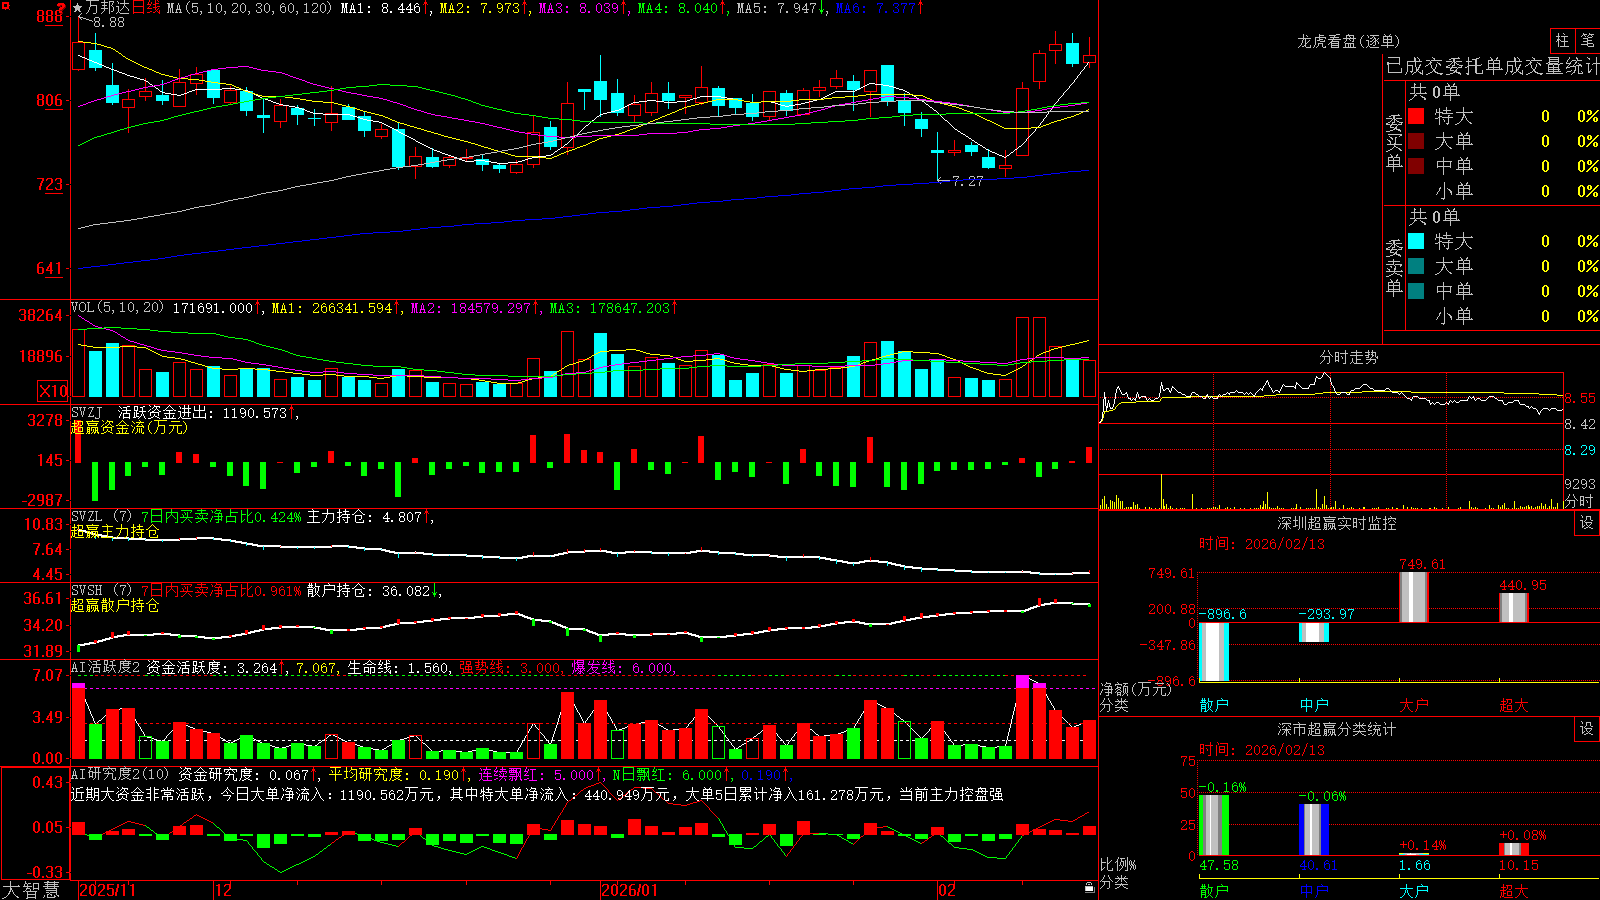
Task: Click the X10 volume scale box
Action: click(x=53, y=391)
